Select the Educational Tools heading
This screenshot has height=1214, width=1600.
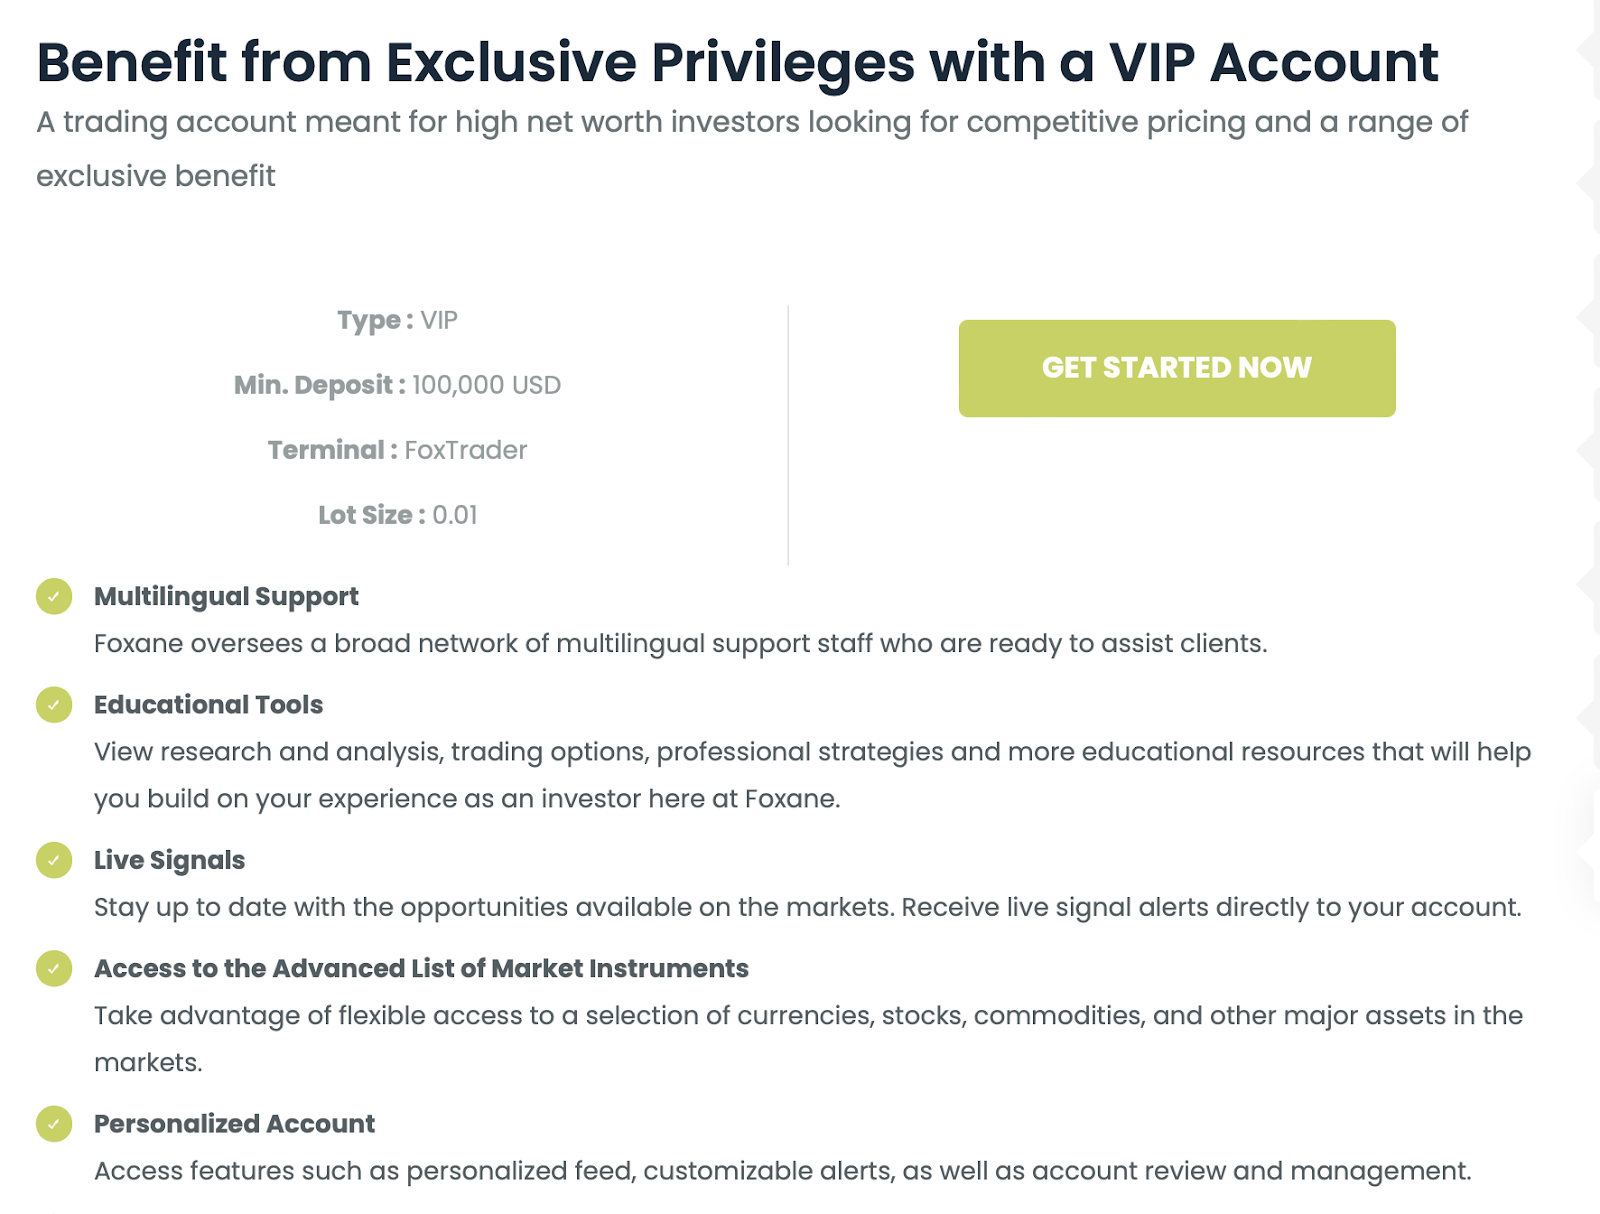click(208, 705)
